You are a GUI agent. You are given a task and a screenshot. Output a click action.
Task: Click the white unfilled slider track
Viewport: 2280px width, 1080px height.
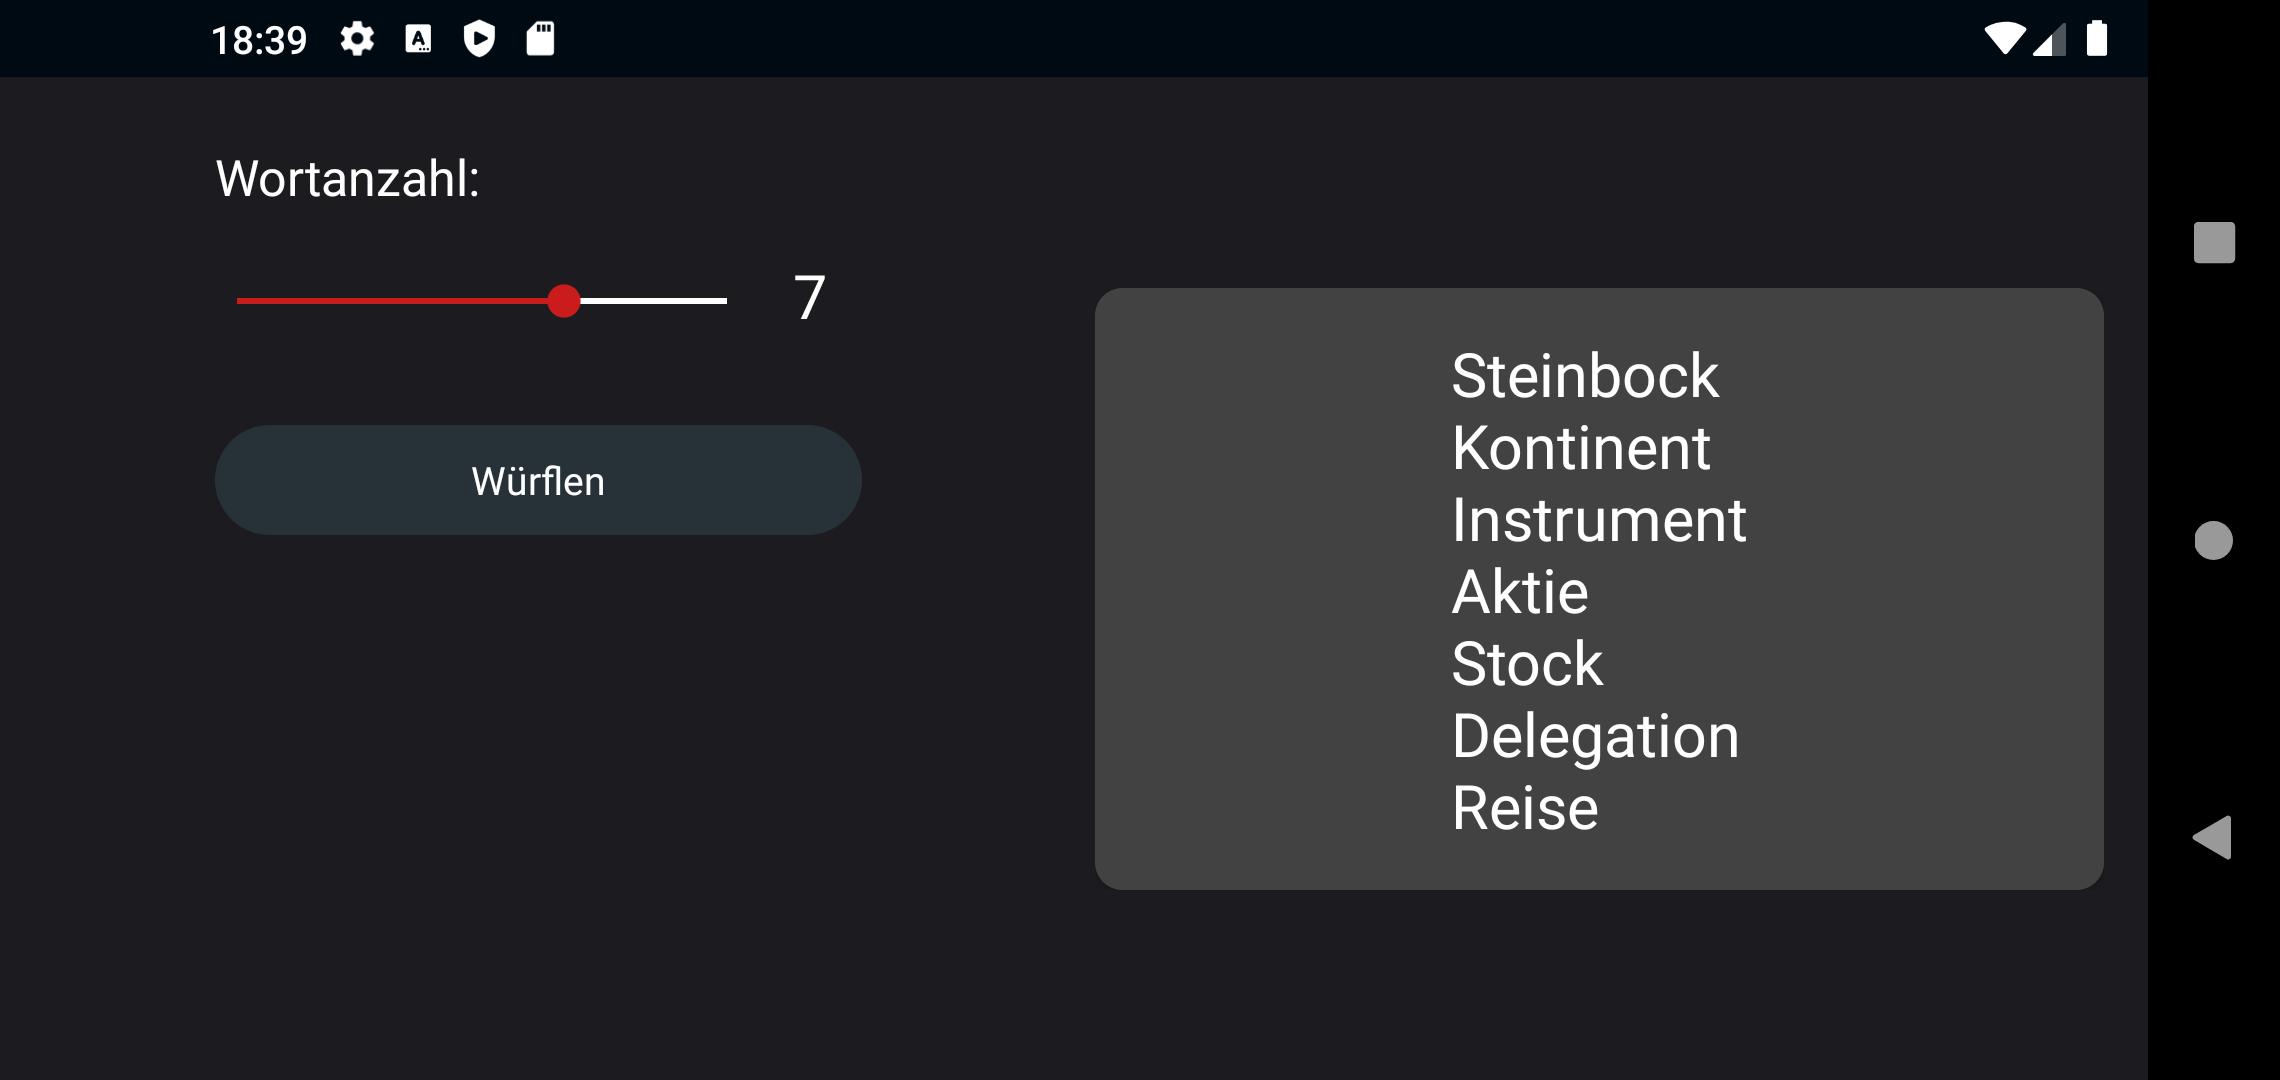pos(655,301)
